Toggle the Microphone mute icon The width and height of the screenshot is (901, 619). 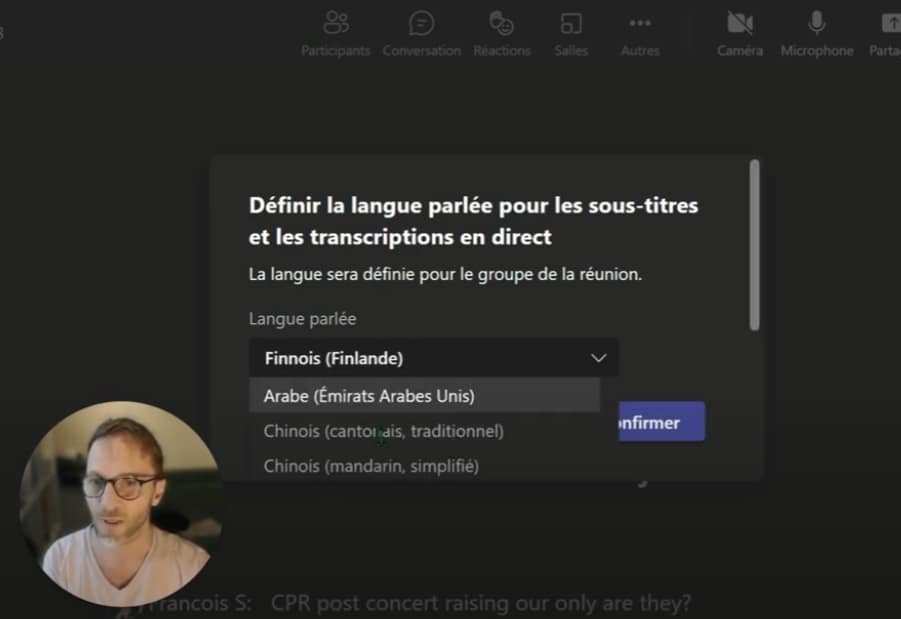[816, 23]
